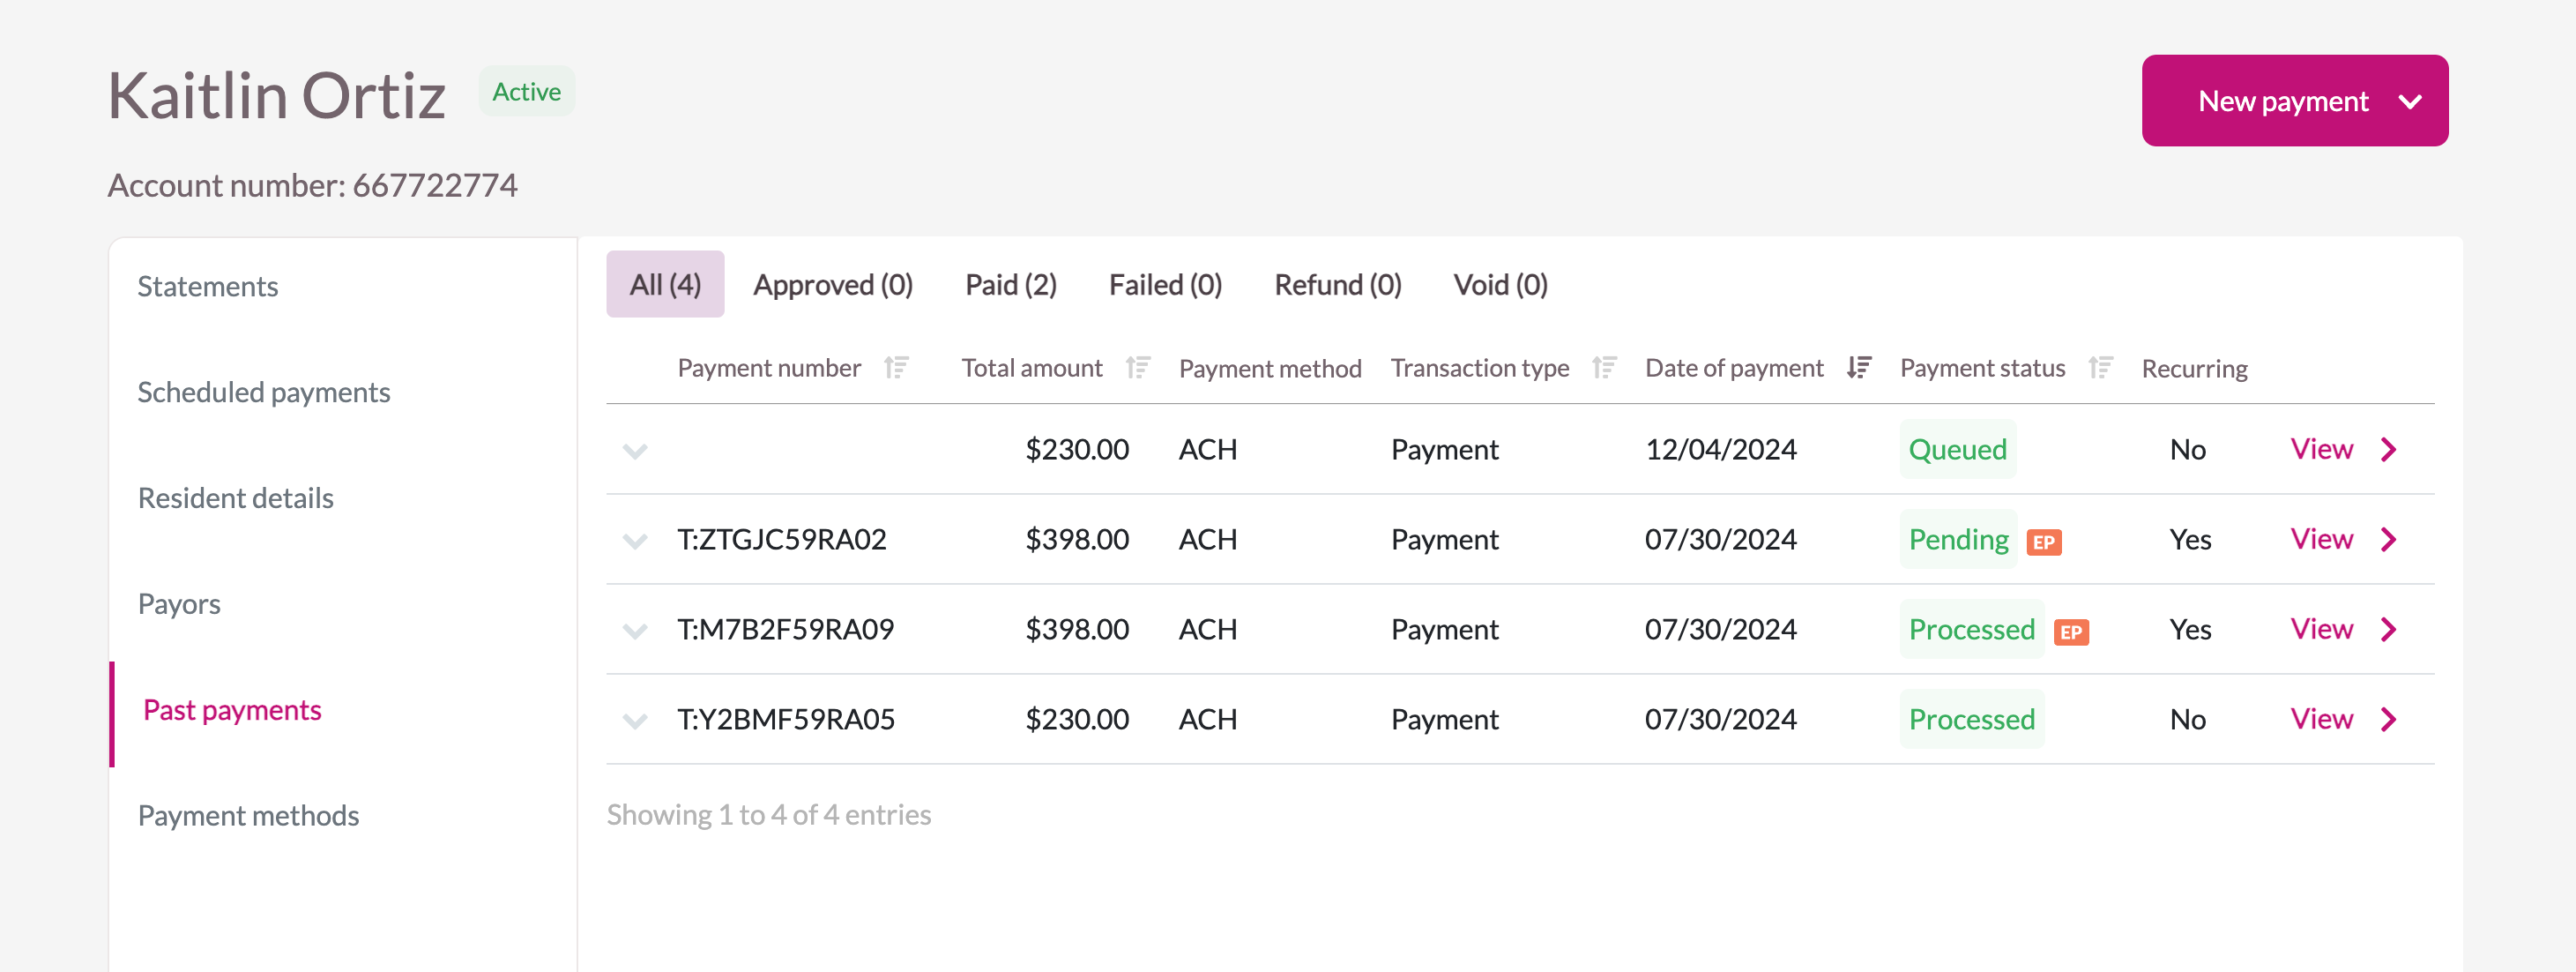The height and width of the screenshot is (972, 2576).
Task: Click arrow icon for Queued payment row
Action: 2389,450
